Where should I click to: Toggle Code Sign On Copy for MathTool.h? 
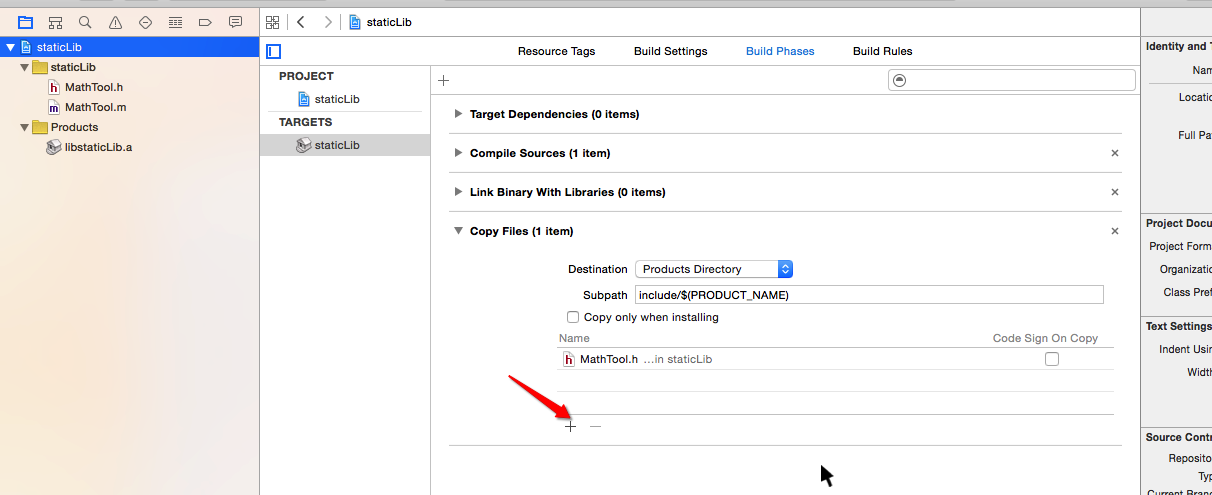point(1051,359)
